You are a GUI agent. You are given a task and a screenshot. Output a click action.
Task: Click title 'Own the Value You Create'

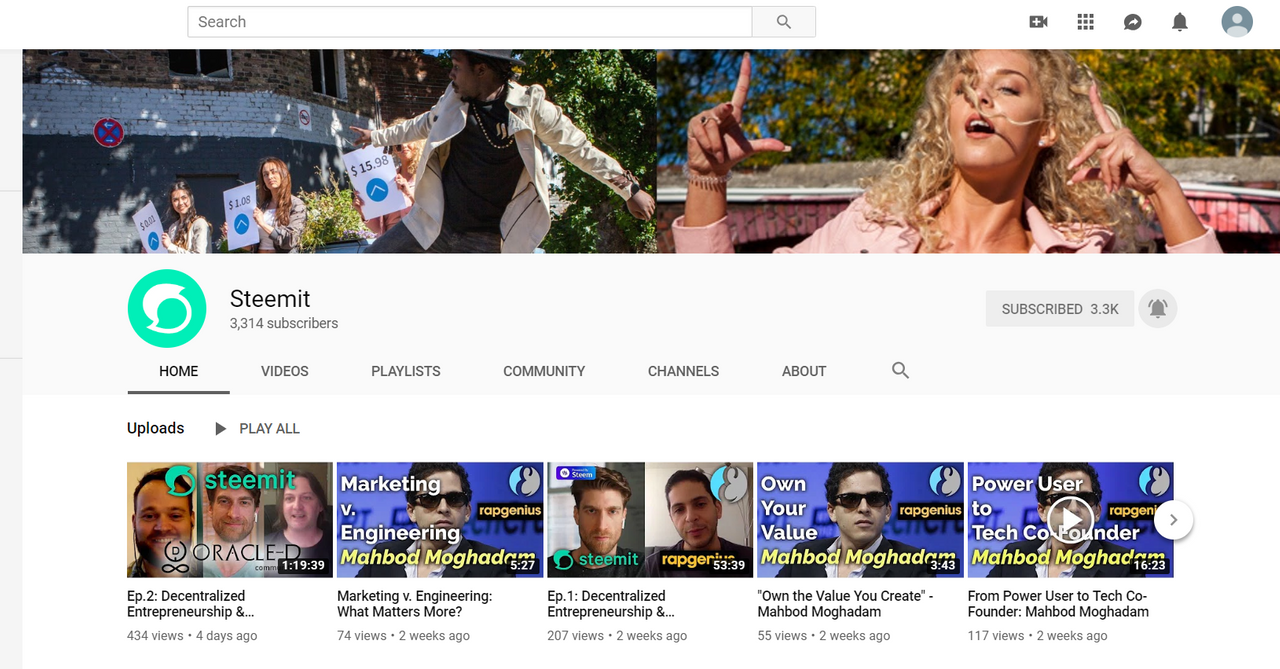pyautogui.click(x=845, y=604)
